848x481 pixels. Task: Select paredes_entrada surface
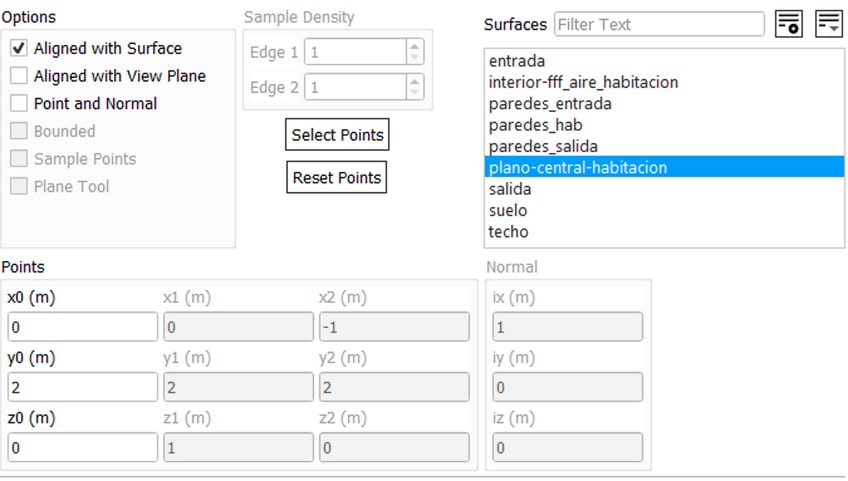550,104
